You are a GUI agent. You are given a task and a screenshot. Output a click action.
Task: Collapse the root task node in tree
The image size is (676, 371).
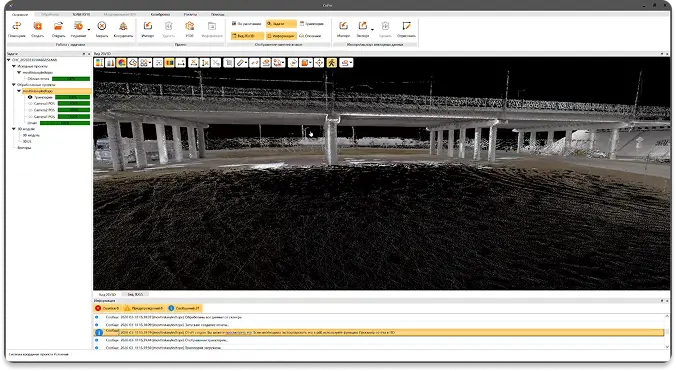9,60
